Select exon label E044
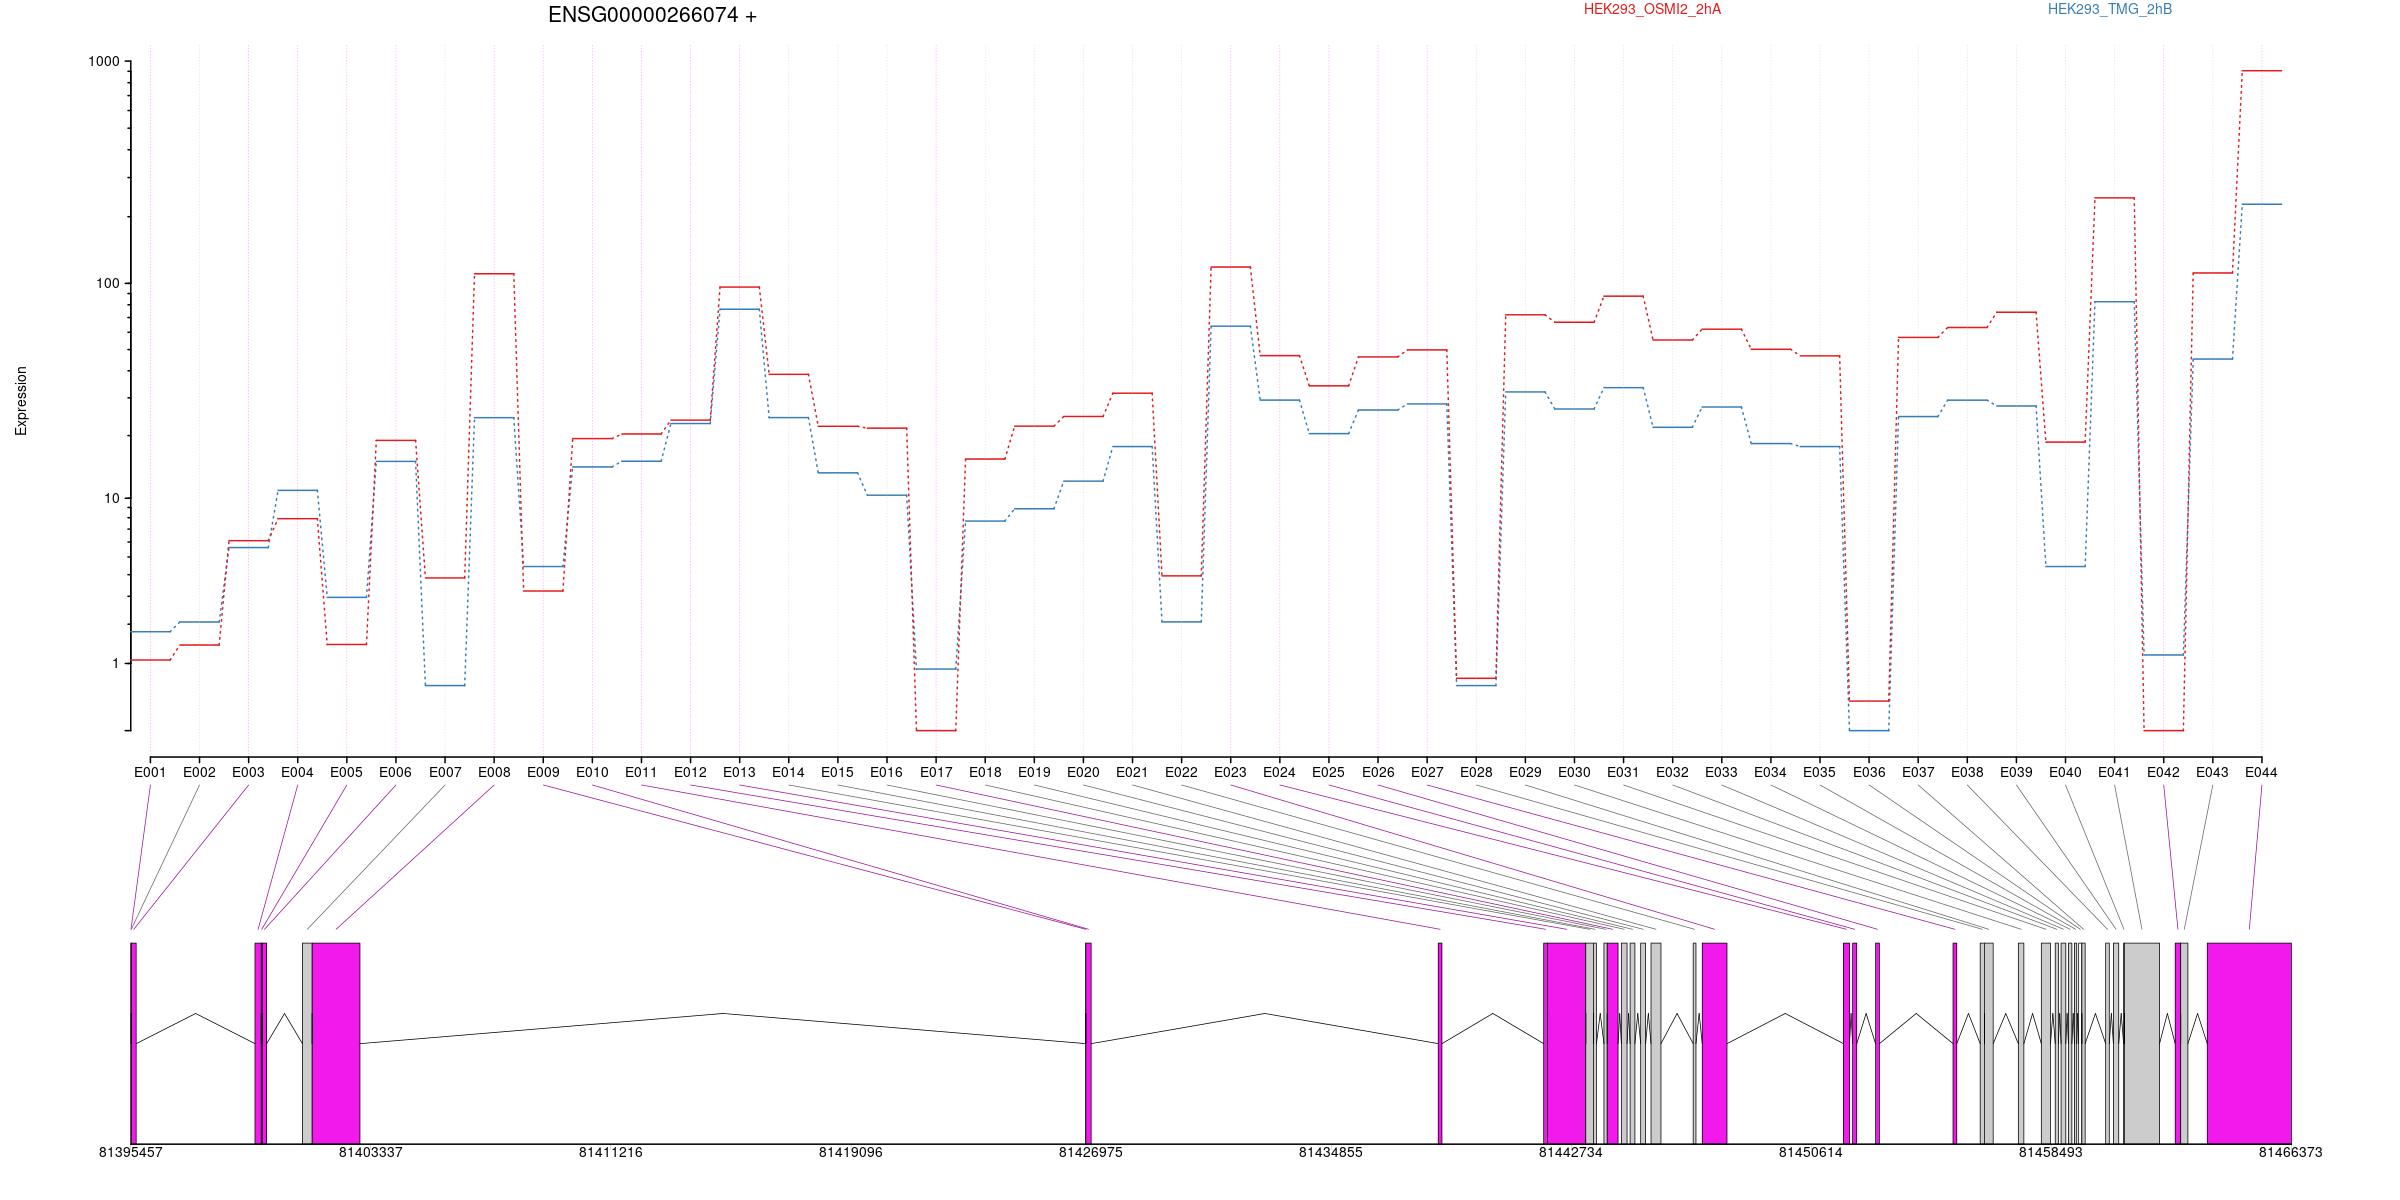 [x=2261, y=772]
